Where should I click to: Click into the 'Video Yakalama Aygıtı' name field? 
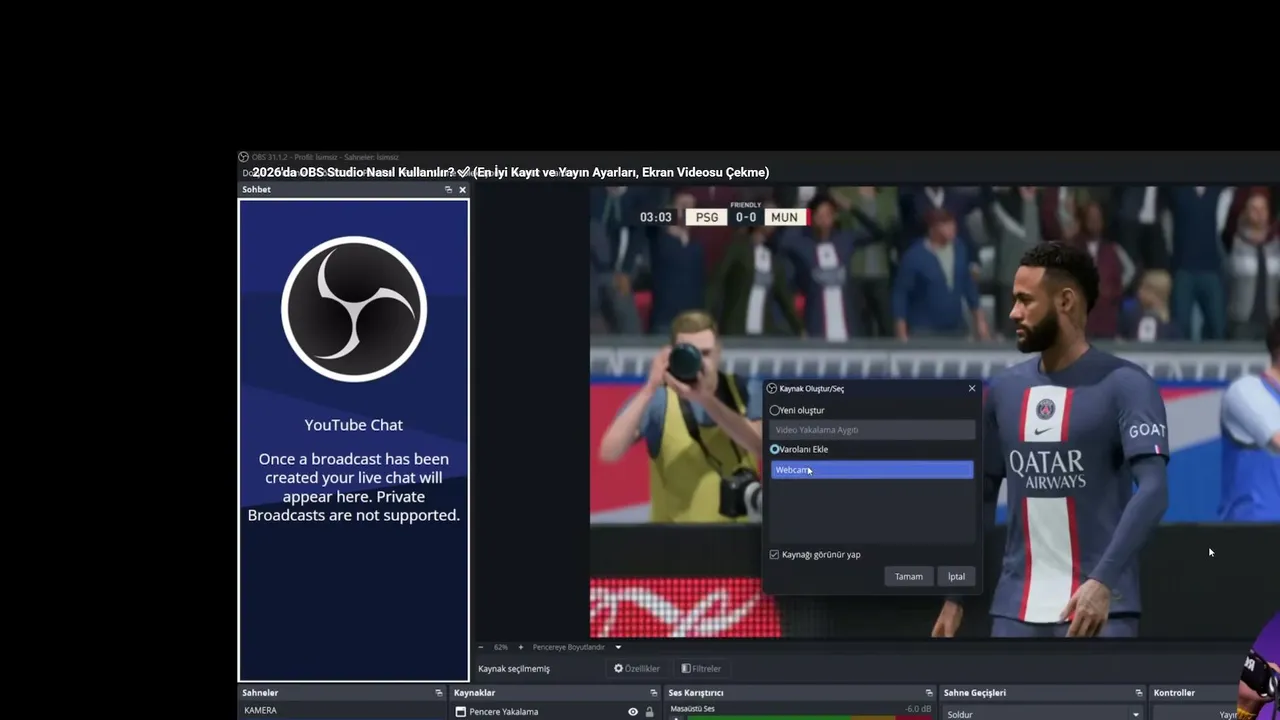pyautogui.click(x=872, y=430)
